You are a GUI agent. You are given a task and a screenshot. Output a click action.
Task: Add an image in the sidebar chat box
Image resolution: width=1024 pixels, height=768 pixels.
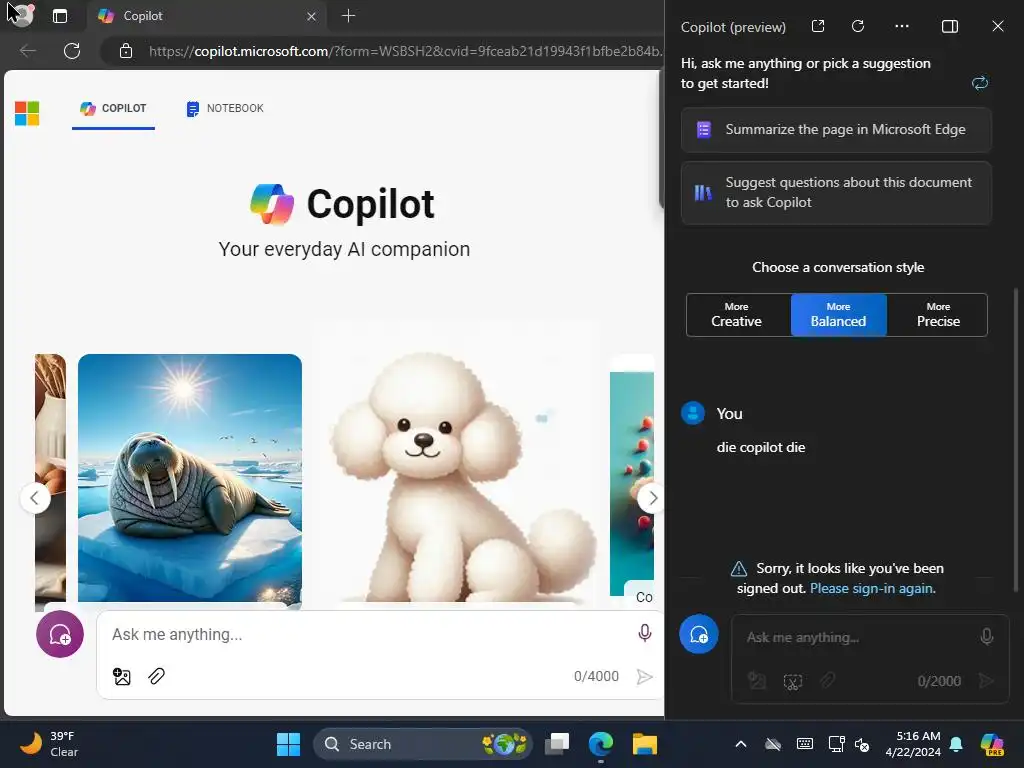757,681
